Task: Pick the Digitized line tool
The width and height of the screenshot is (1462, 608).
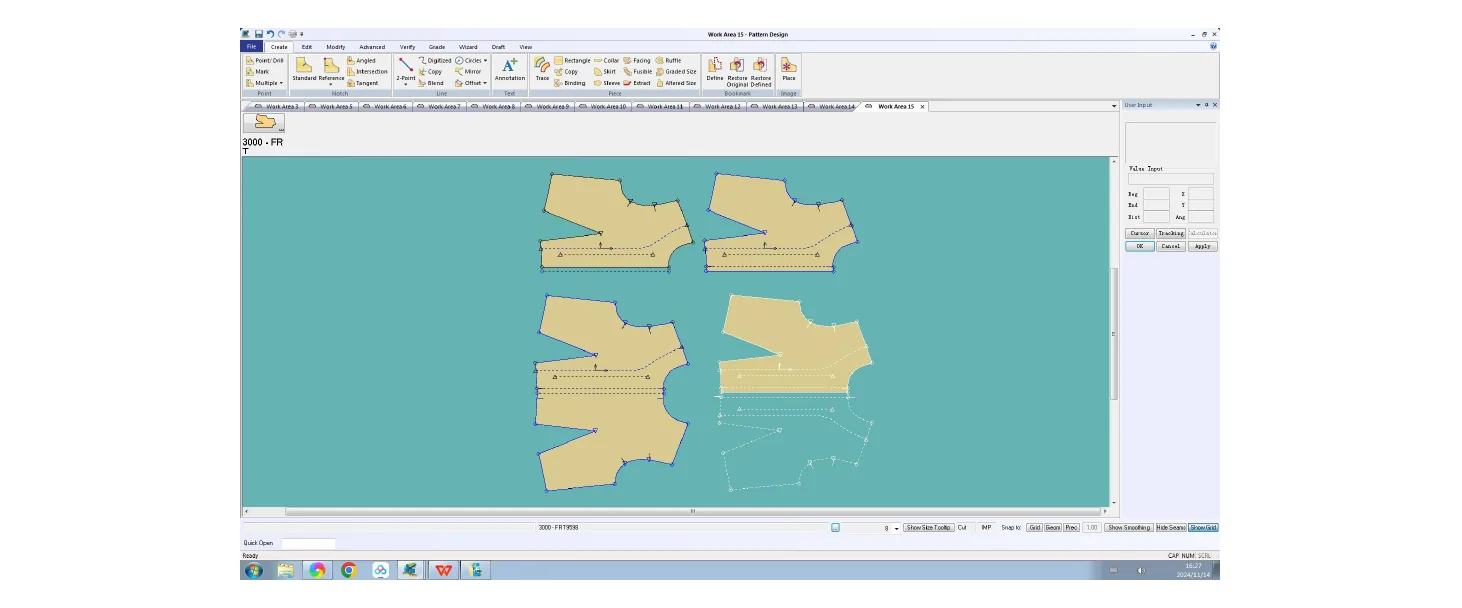Action: [x=435, y=61]
